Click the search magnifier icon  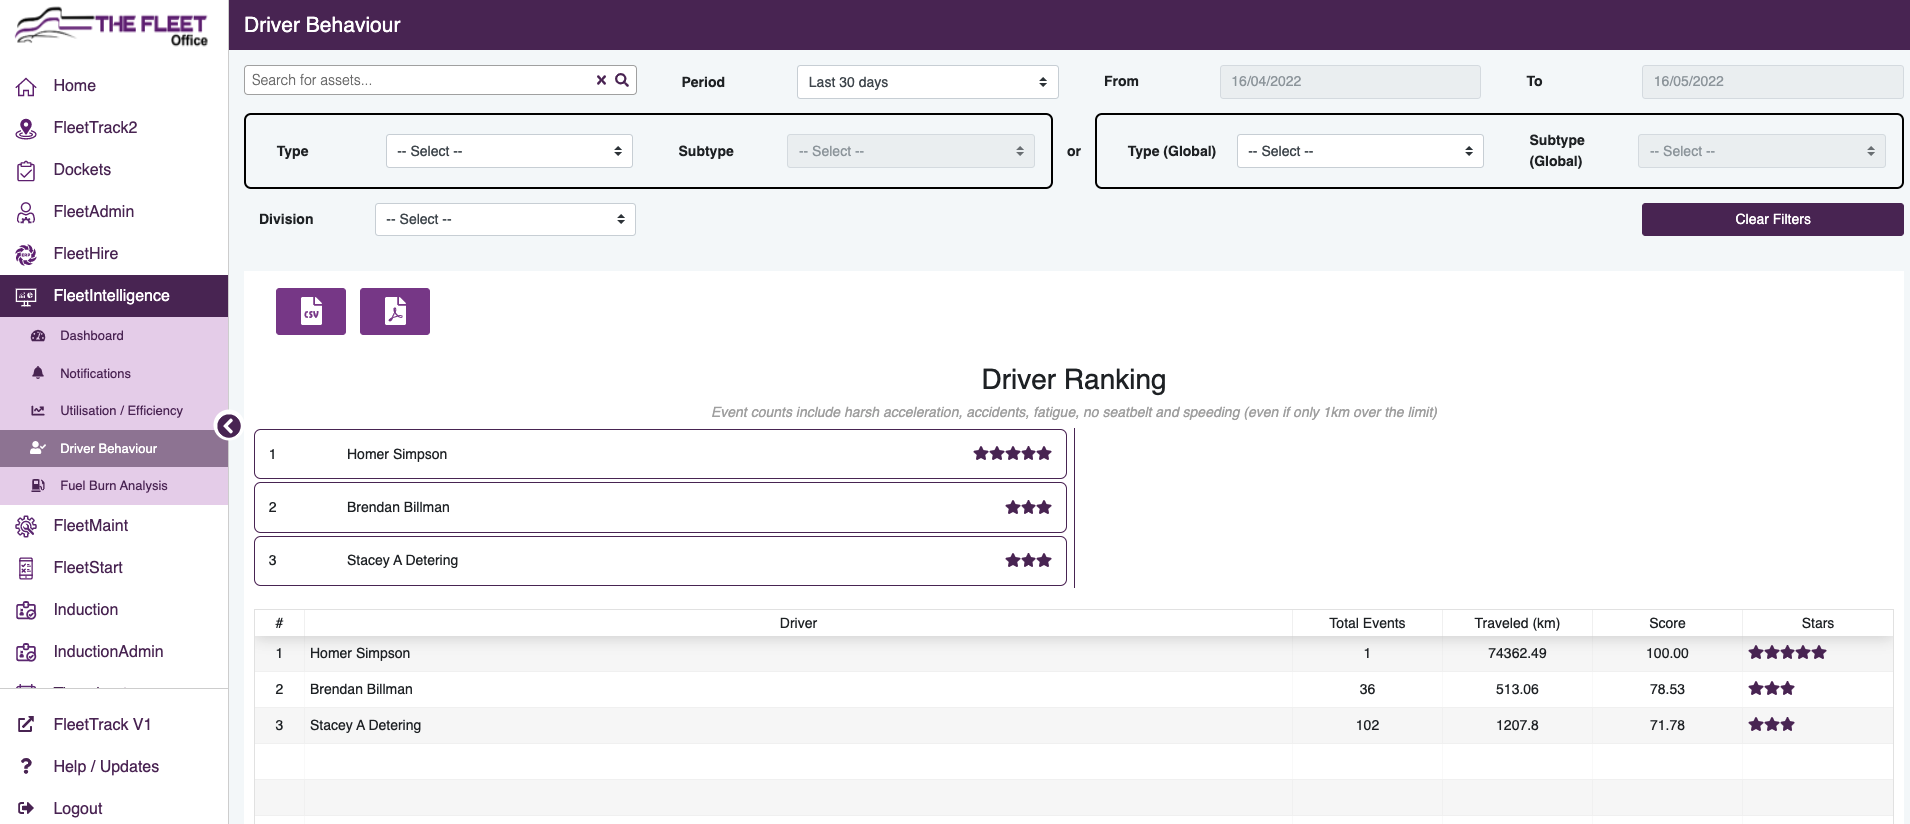[622, 80]
